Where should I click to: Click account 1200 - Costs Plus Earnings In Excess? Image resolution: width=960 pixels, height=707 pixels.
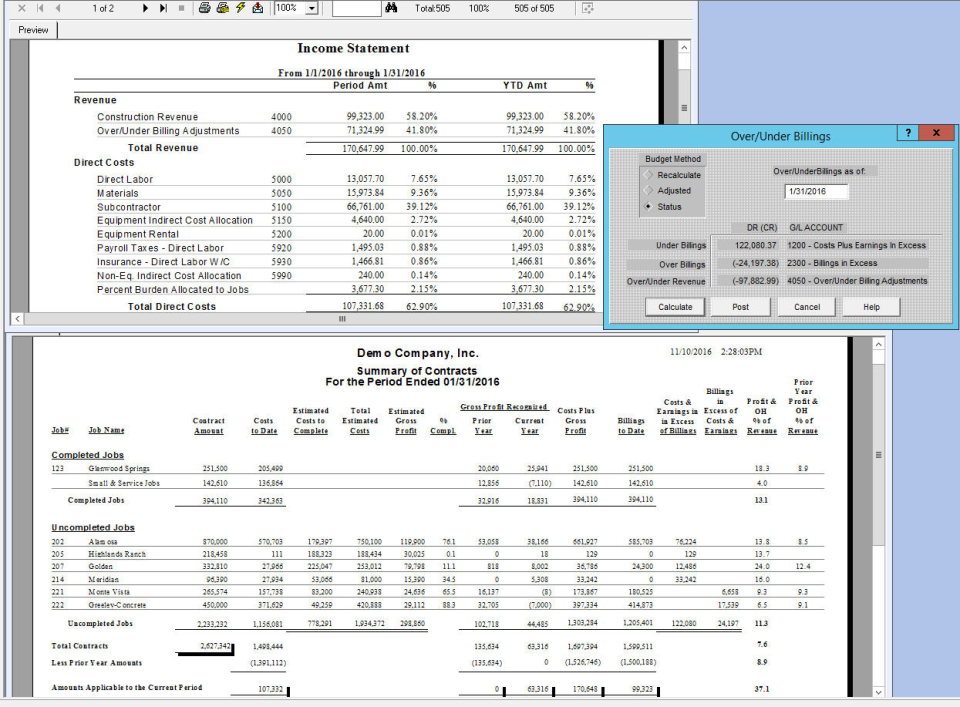click(x=857, y=245)
